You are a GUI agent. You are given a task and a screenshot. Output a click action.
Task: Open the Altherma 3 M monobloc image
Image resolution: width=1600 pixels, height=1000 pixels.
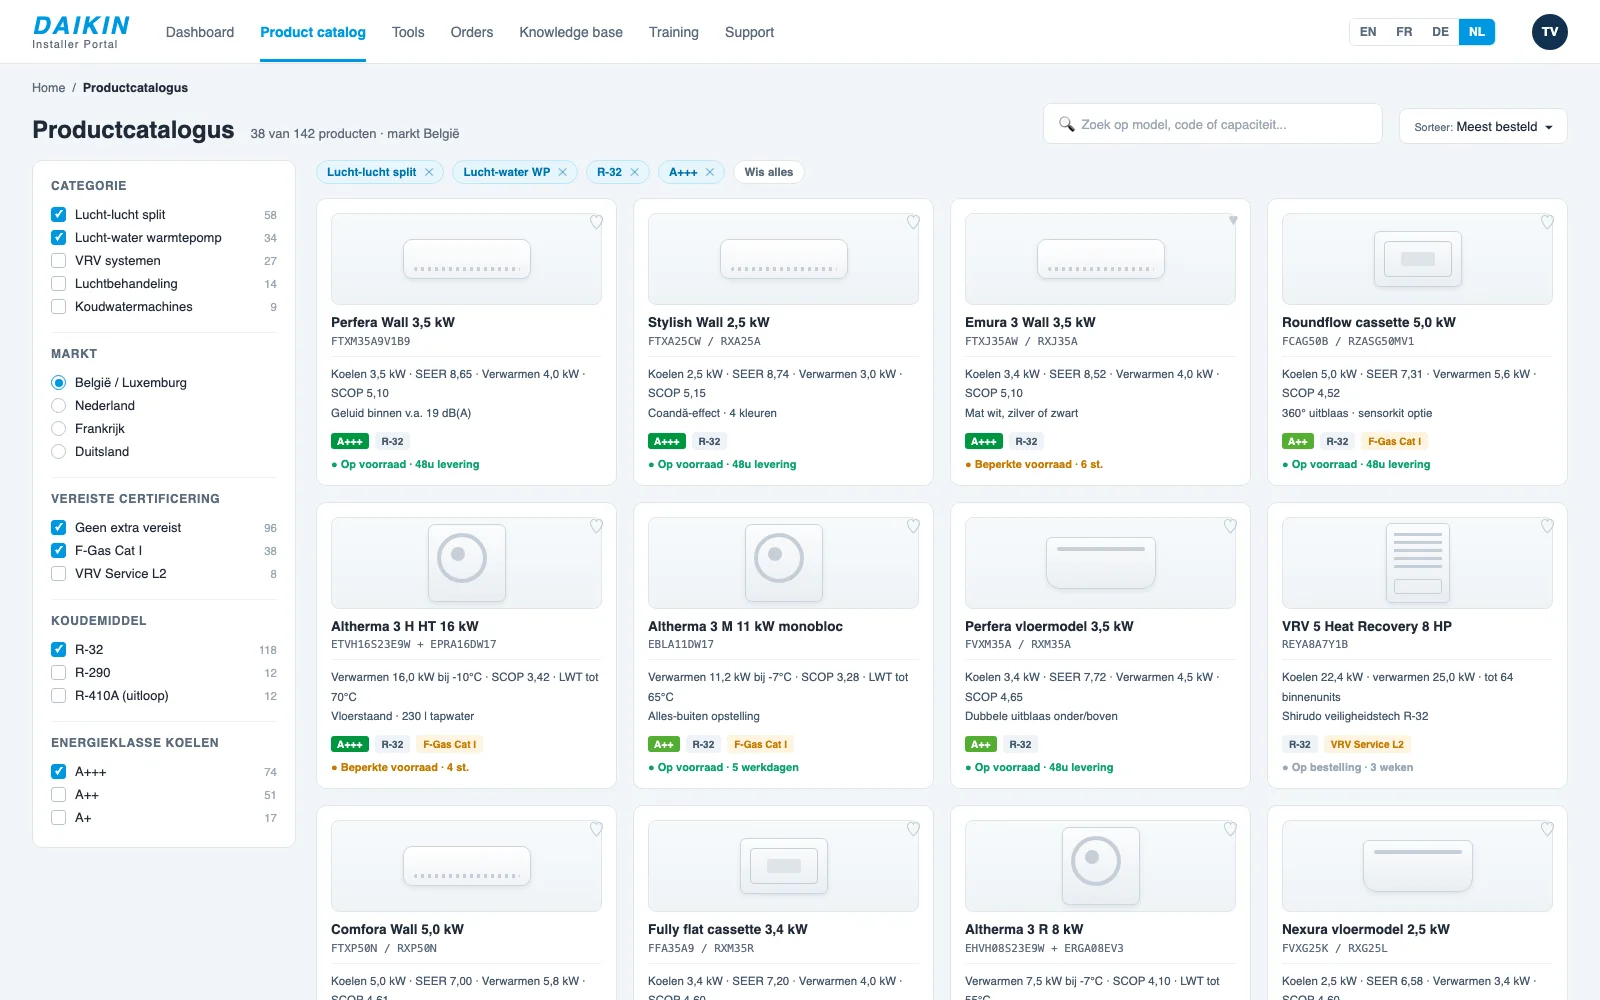point(783,563)
